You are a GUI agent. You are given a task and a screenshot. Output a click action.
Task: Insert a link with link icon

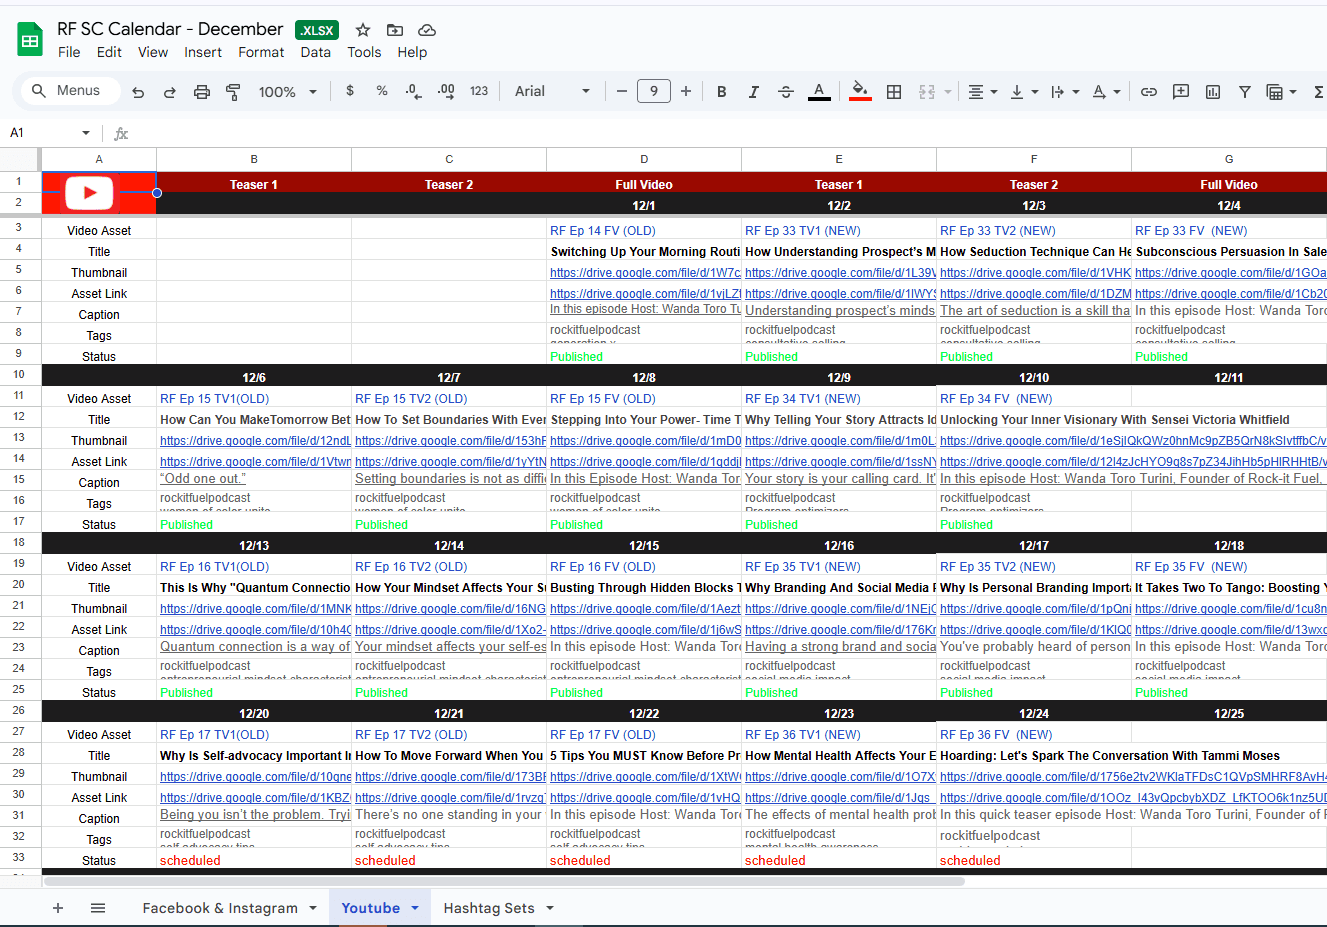(1149, 91)
